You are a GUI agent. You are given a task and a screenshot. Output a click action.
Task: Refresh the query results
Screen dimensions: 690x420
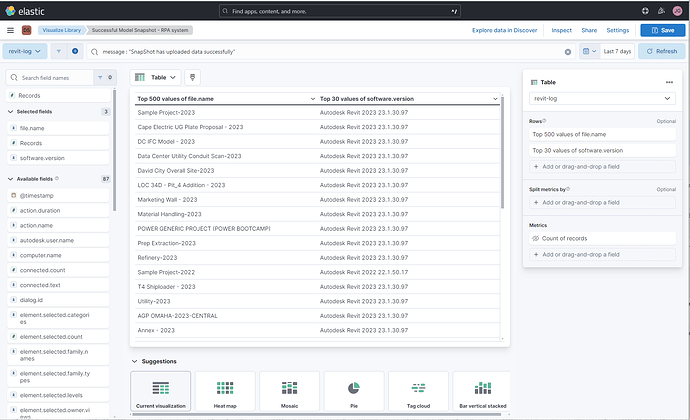tap(661, 52)
